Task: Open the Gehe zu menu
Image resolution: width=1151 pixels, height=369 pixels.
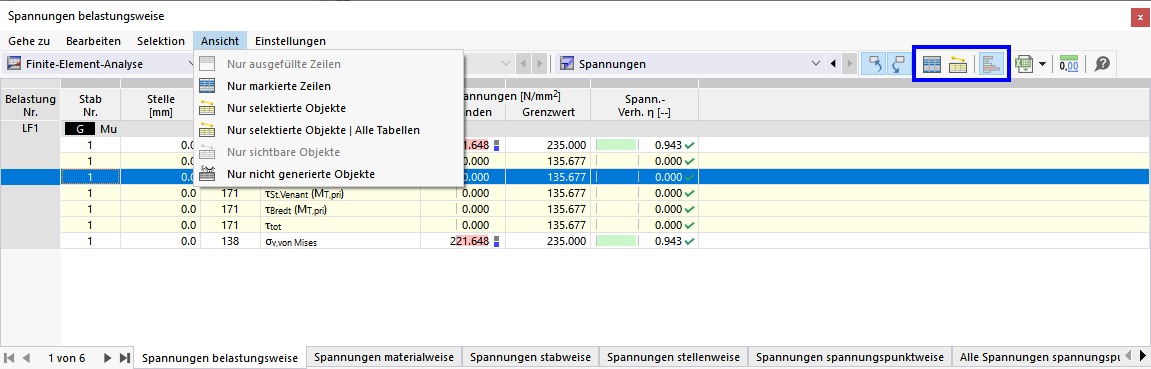Action: click(29, 41)
